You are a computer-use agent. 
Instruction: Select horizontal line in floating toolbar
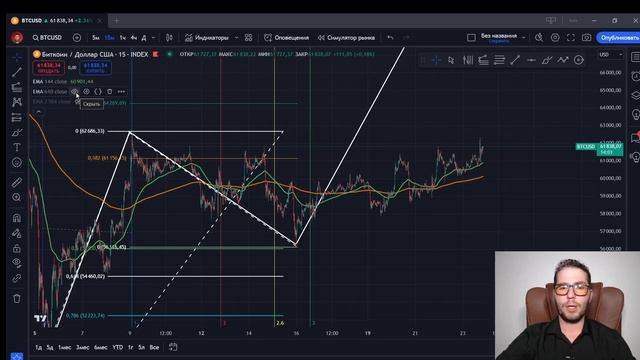tap(531, 60)
